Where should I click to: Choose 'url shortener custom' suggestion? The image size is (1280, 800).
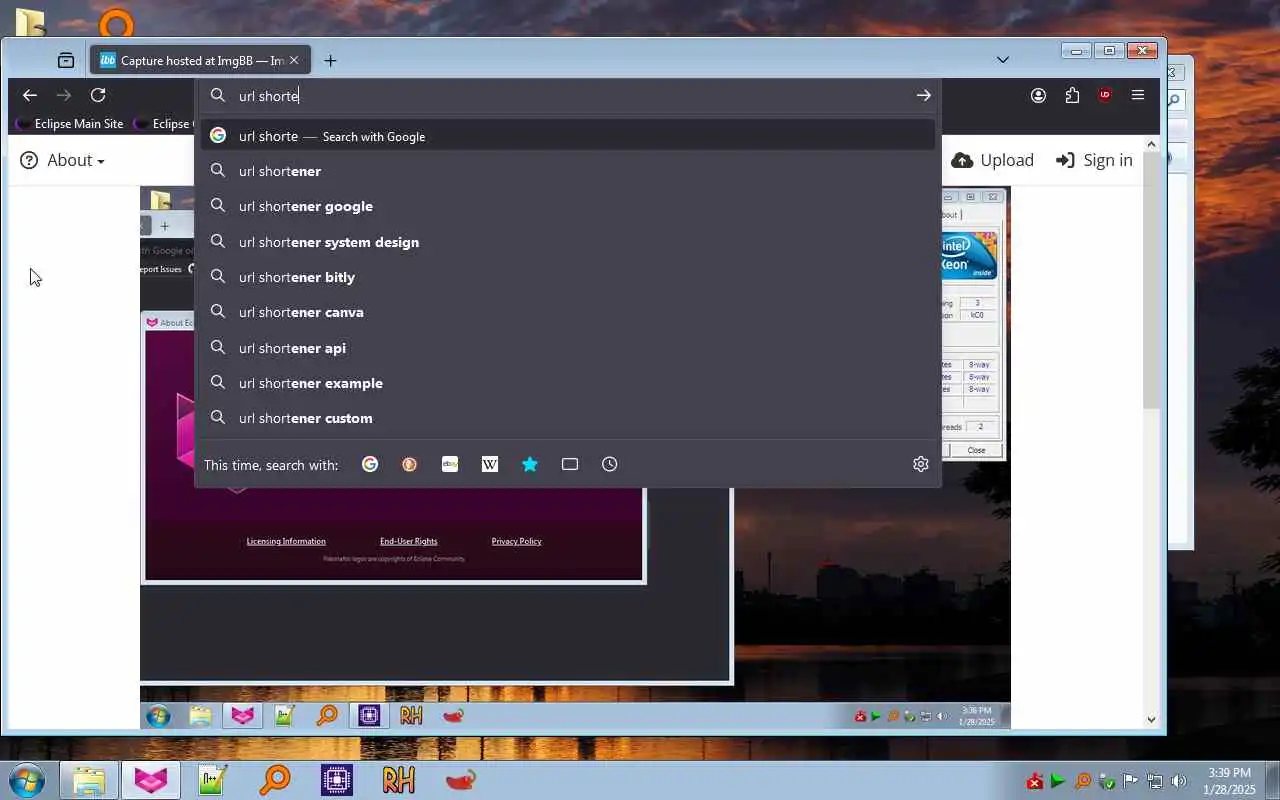pyautogui.click(x=568, y=418)
